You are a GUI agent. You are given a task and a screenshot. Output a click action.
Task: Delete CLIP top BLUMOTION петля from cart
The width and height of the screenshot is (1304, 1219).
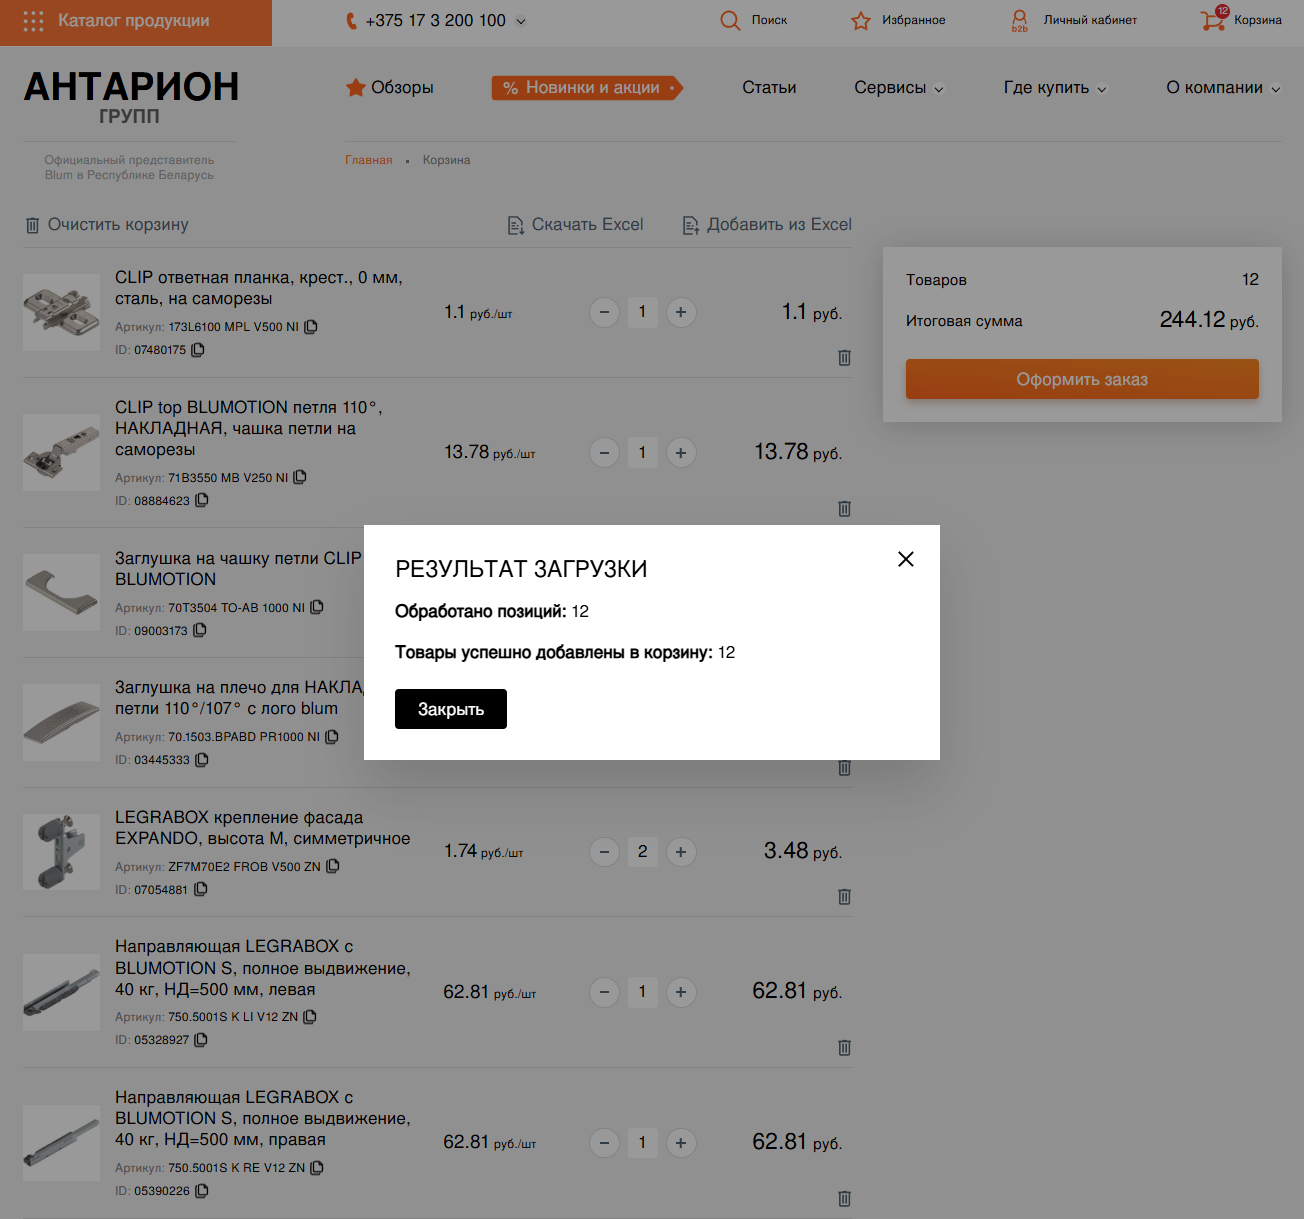844,509
